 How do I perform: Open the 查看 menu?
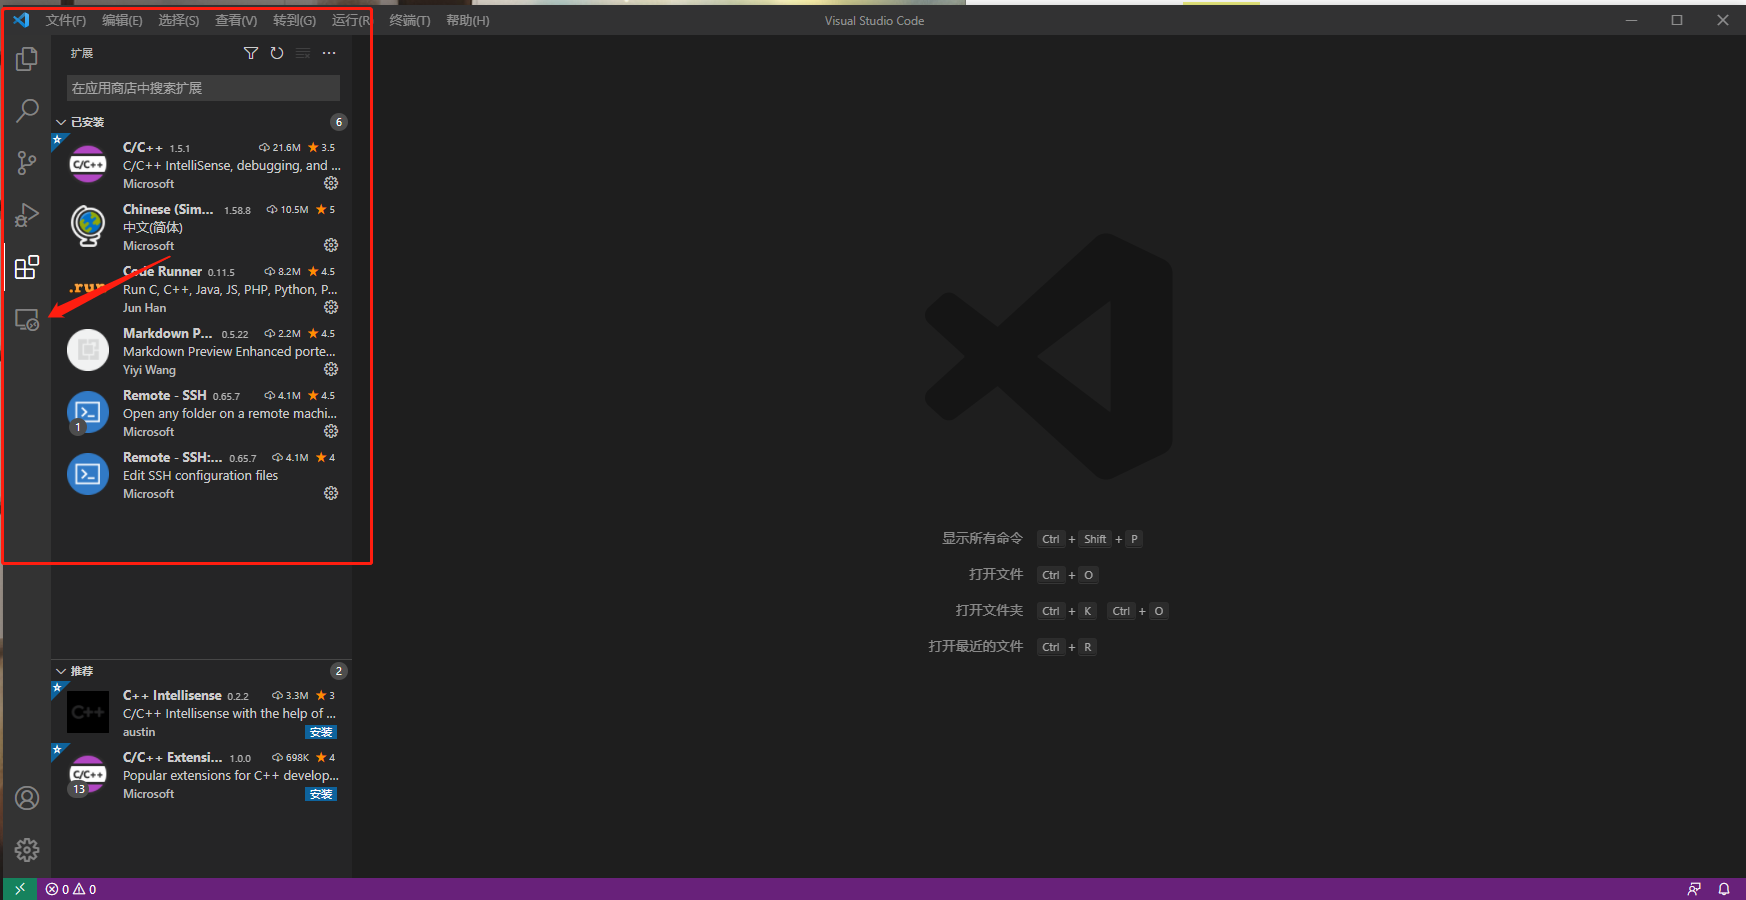[235, 19]
